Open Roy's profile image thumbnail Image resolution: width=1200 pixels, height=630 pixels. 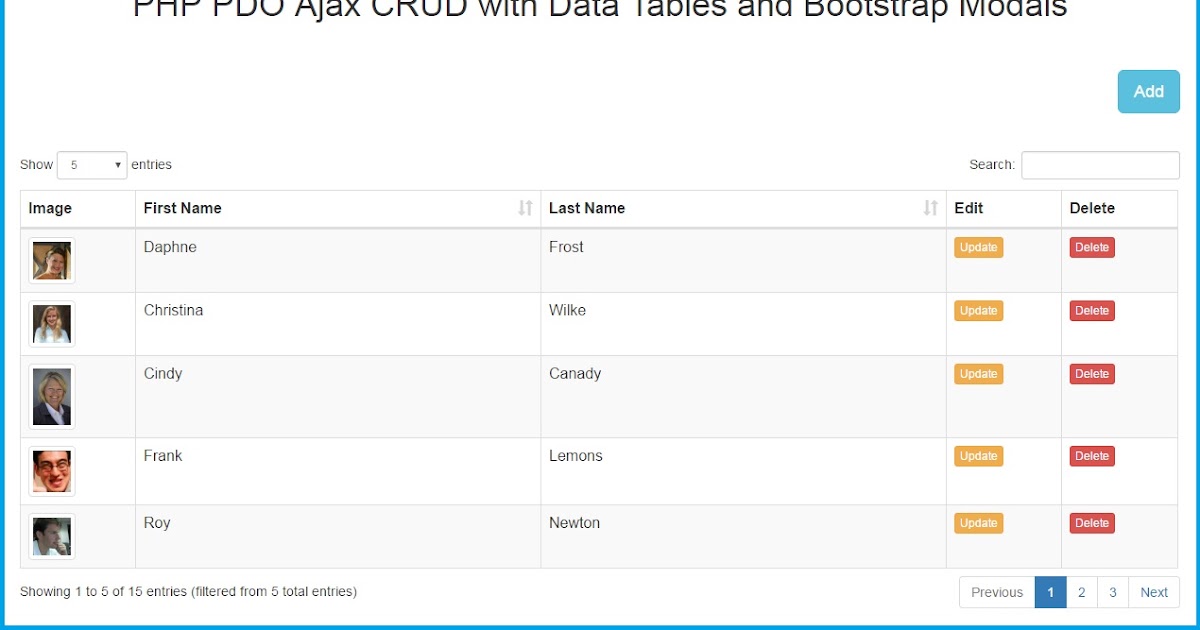click(x=52, y=537)
